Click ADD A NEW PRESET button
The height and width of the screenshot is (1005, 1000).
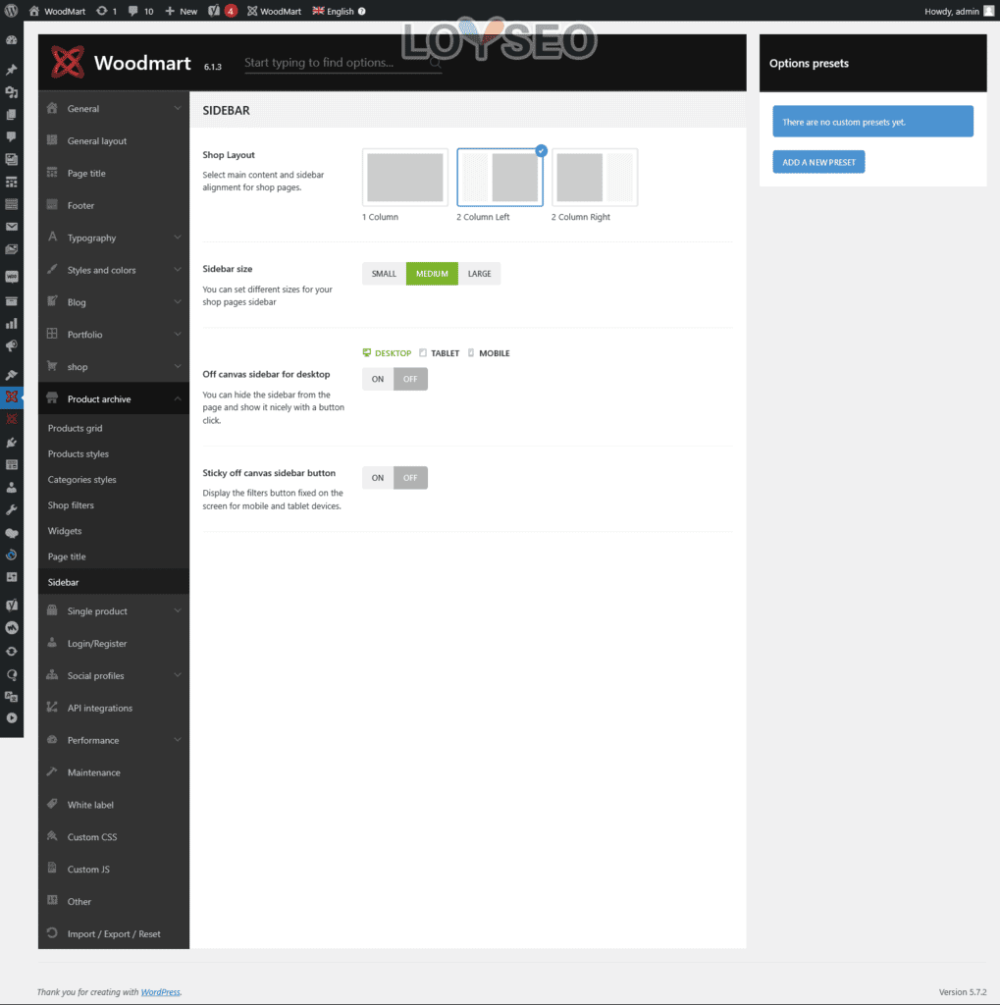coord(819,162)
